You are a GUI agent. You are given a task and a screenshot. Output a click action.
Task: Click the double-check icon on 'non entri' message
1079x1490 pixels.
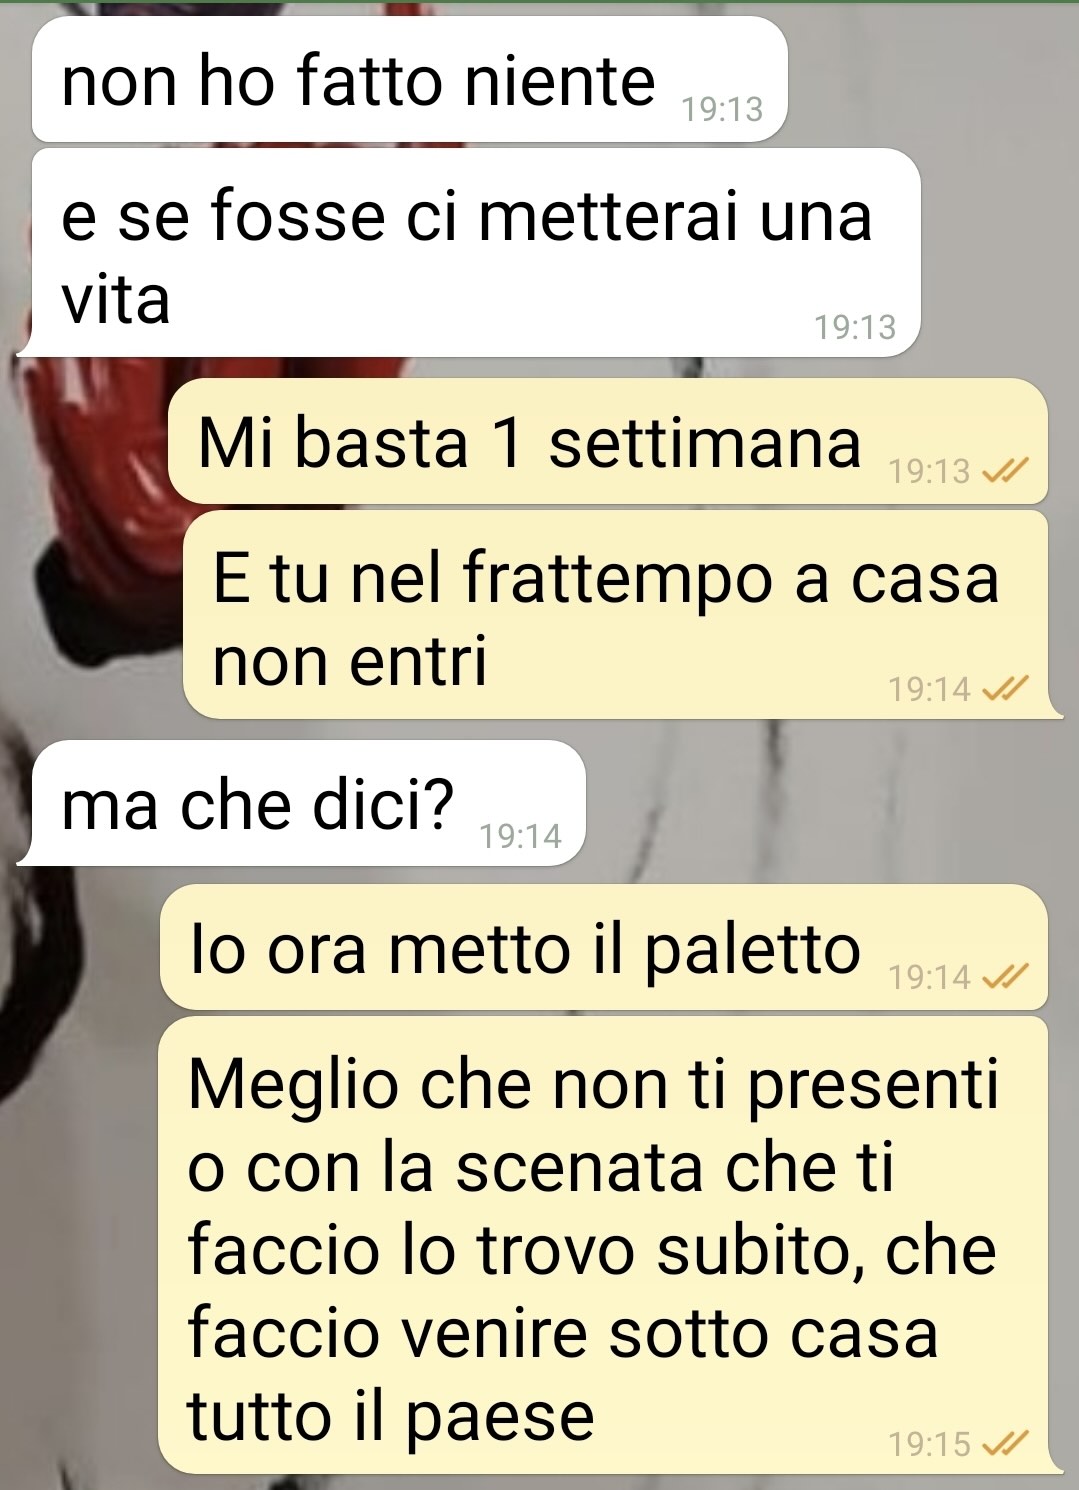(x=1005, y=688)
